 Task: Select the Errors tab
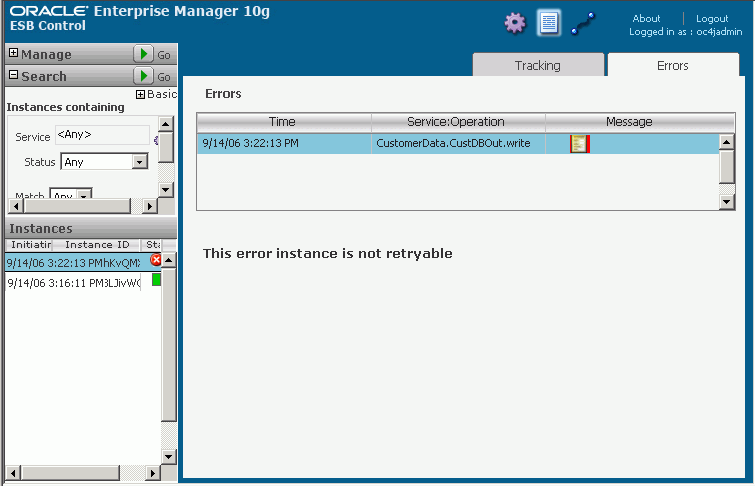click(673, 65)
